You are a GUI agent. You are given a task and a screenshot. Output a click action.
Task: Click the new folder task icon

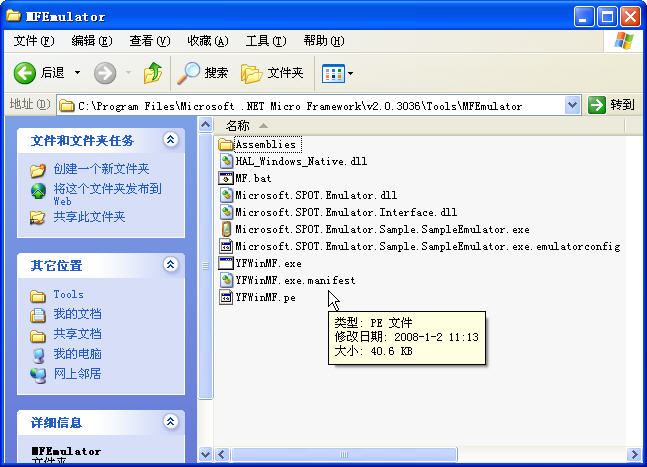point(38,170)
